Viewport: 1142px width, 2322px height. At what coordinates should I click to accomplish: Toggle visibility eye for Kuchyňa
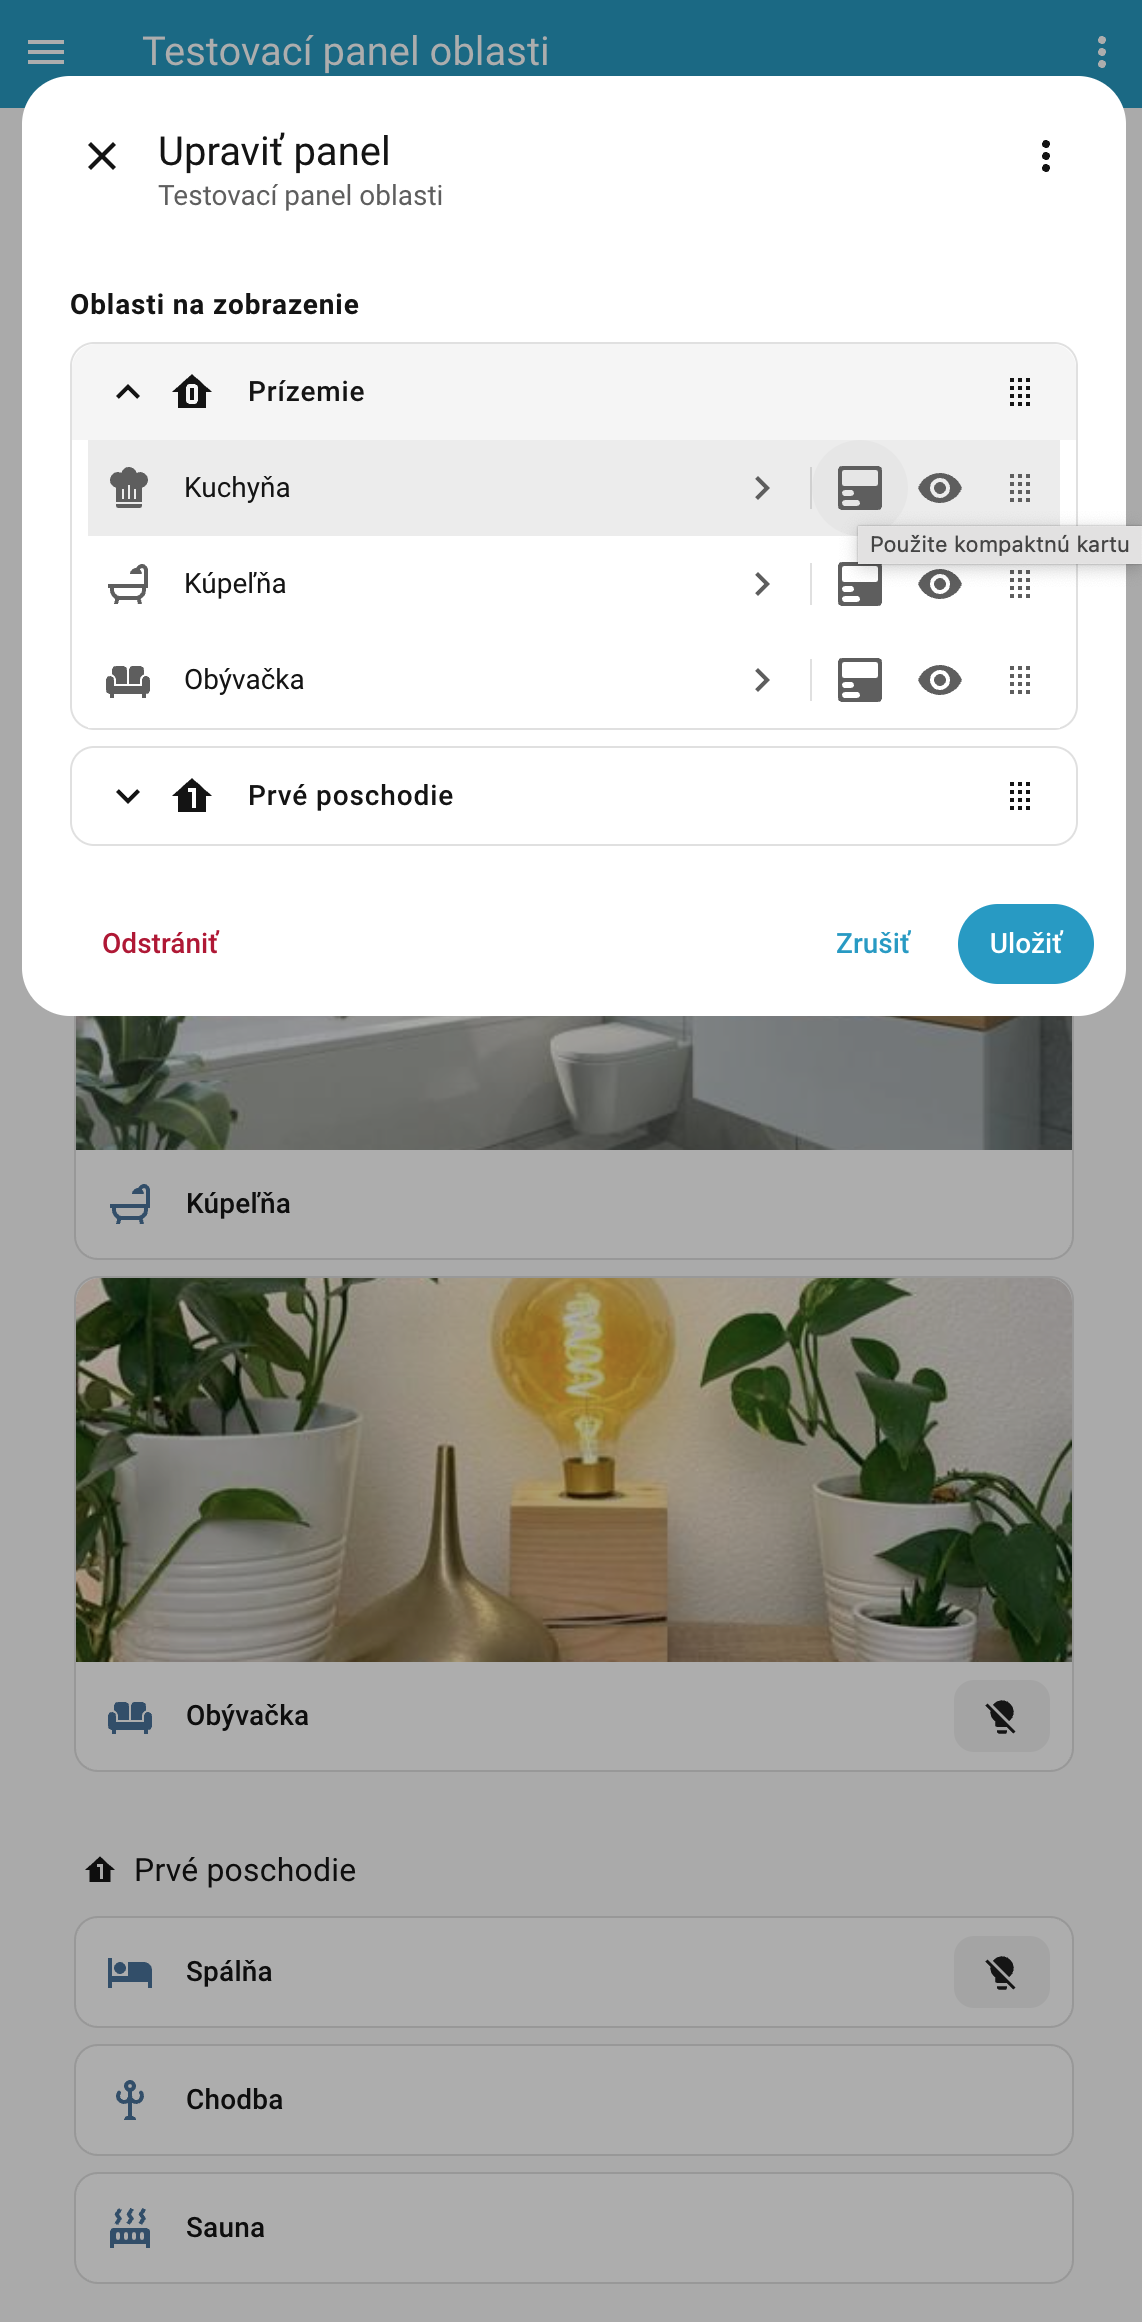click(x=940, y=488)
